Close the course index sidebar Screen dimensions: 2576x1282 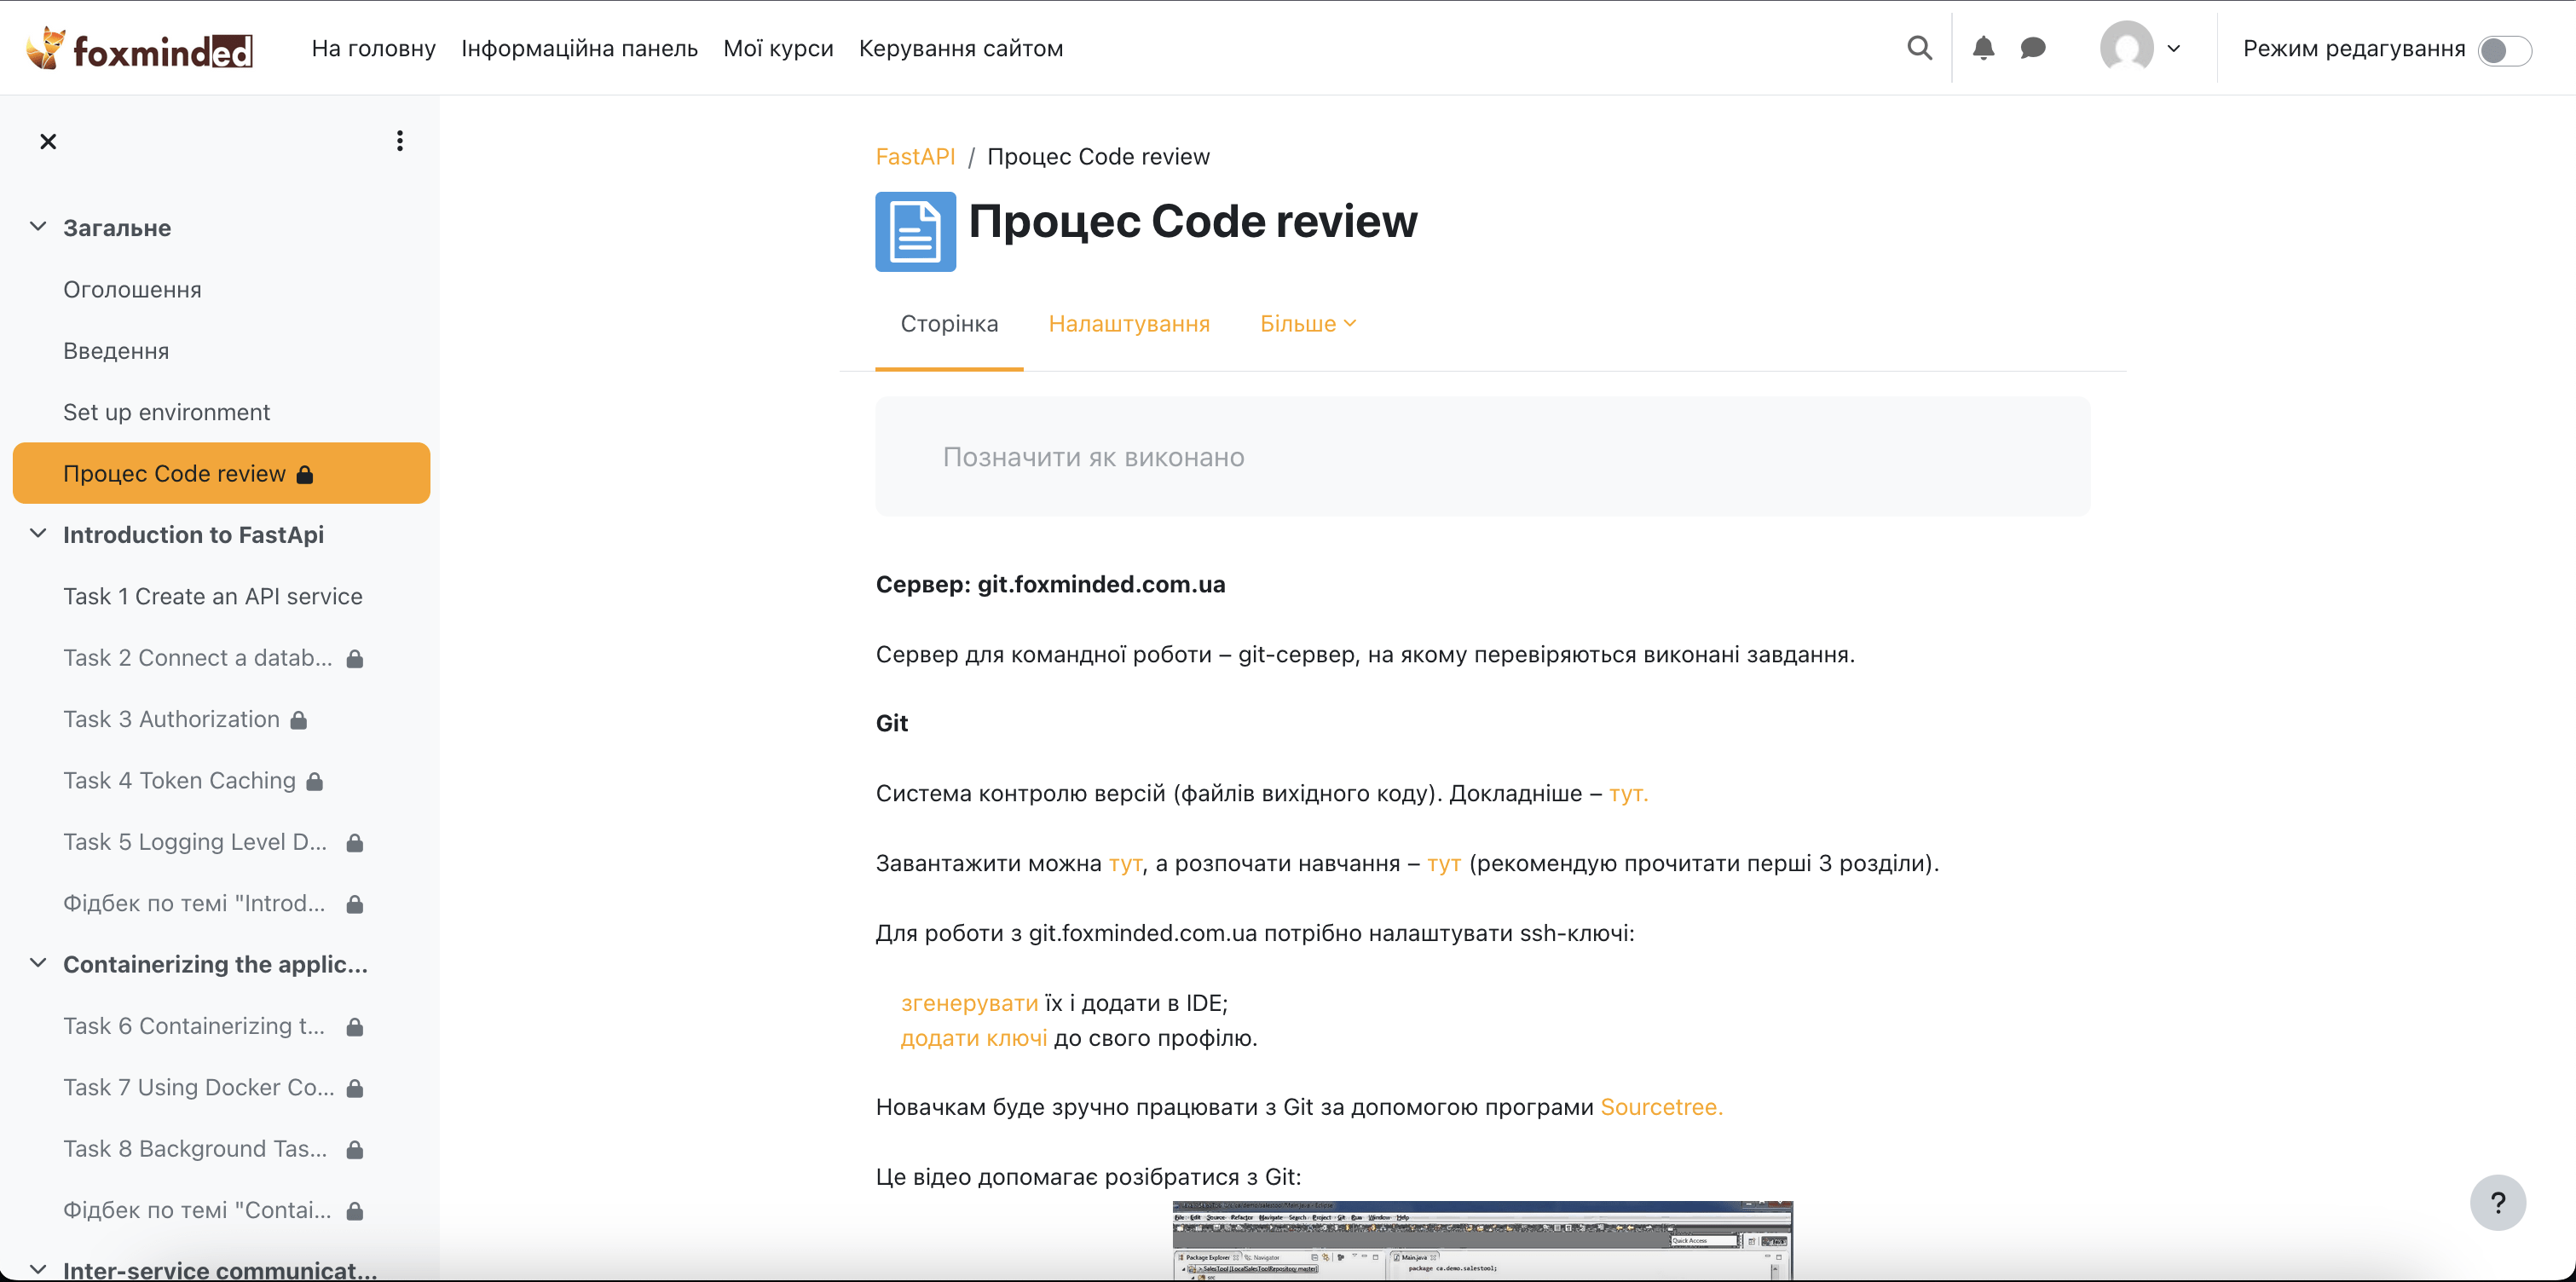(48, 141)
